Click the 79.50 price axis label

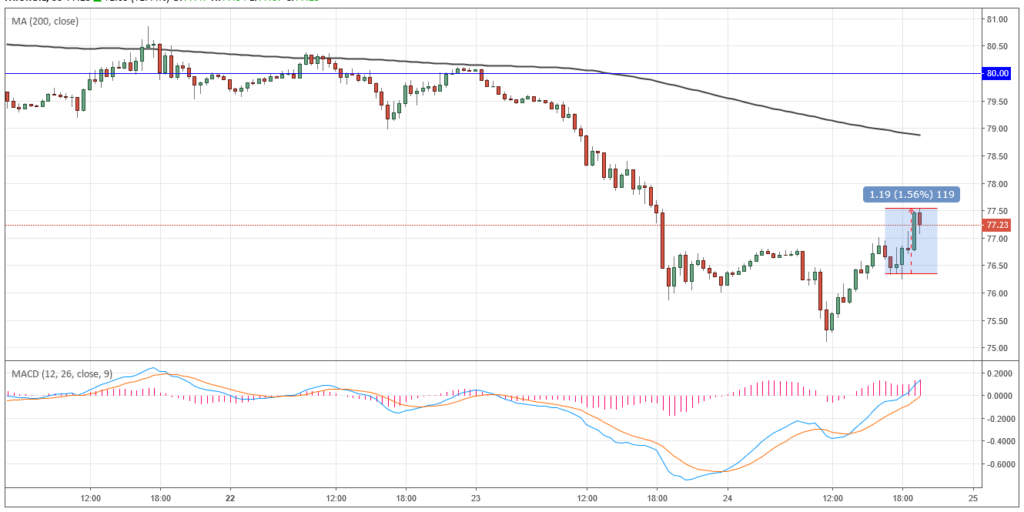[997, 101]
